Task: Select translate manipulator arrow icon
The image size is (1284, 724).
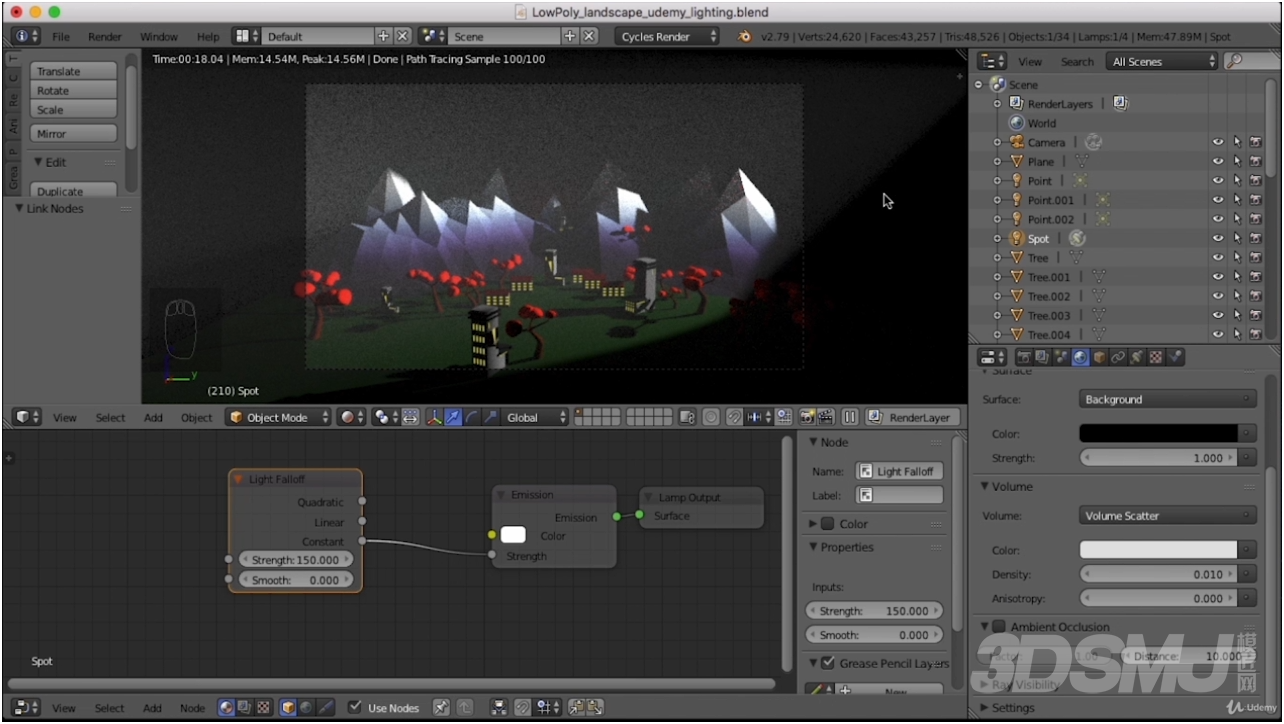Action: click(x=452, y=418)
